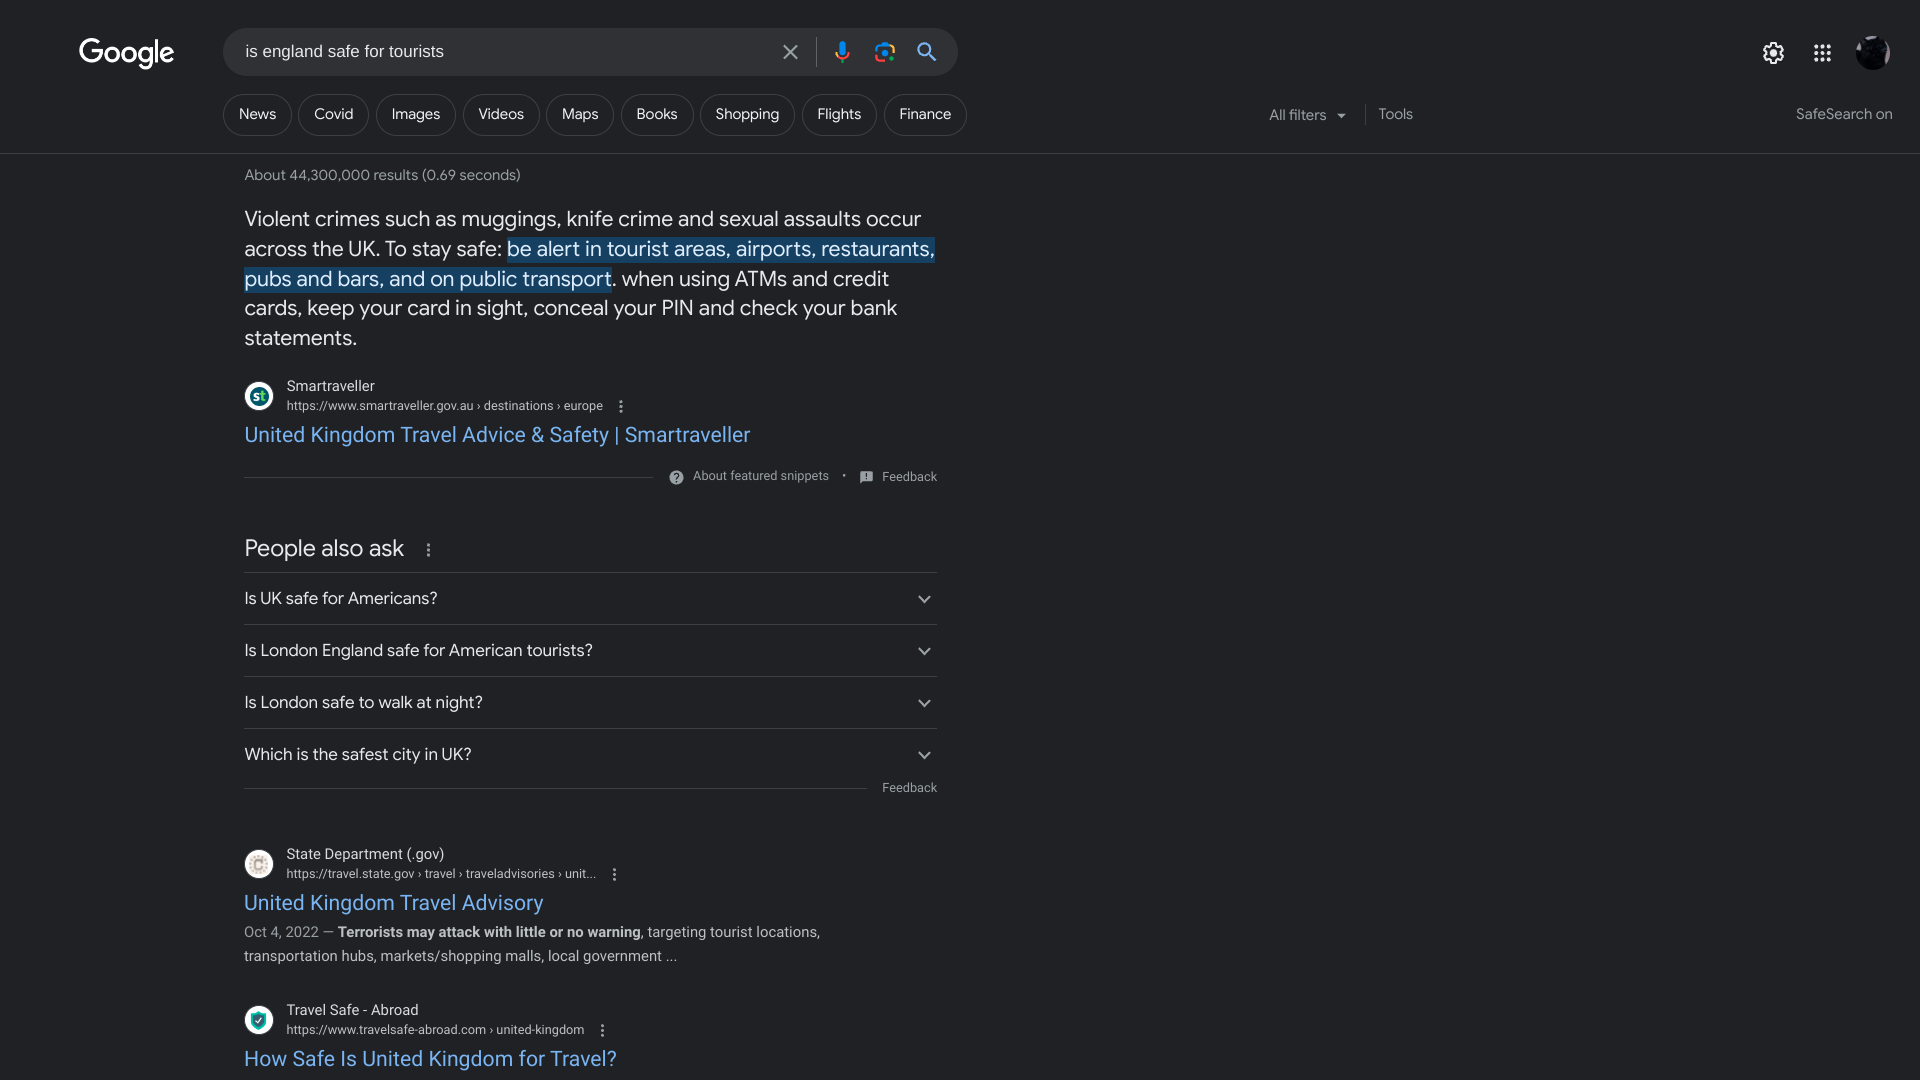Click About featured snippets text link

[x=760, y=477]
